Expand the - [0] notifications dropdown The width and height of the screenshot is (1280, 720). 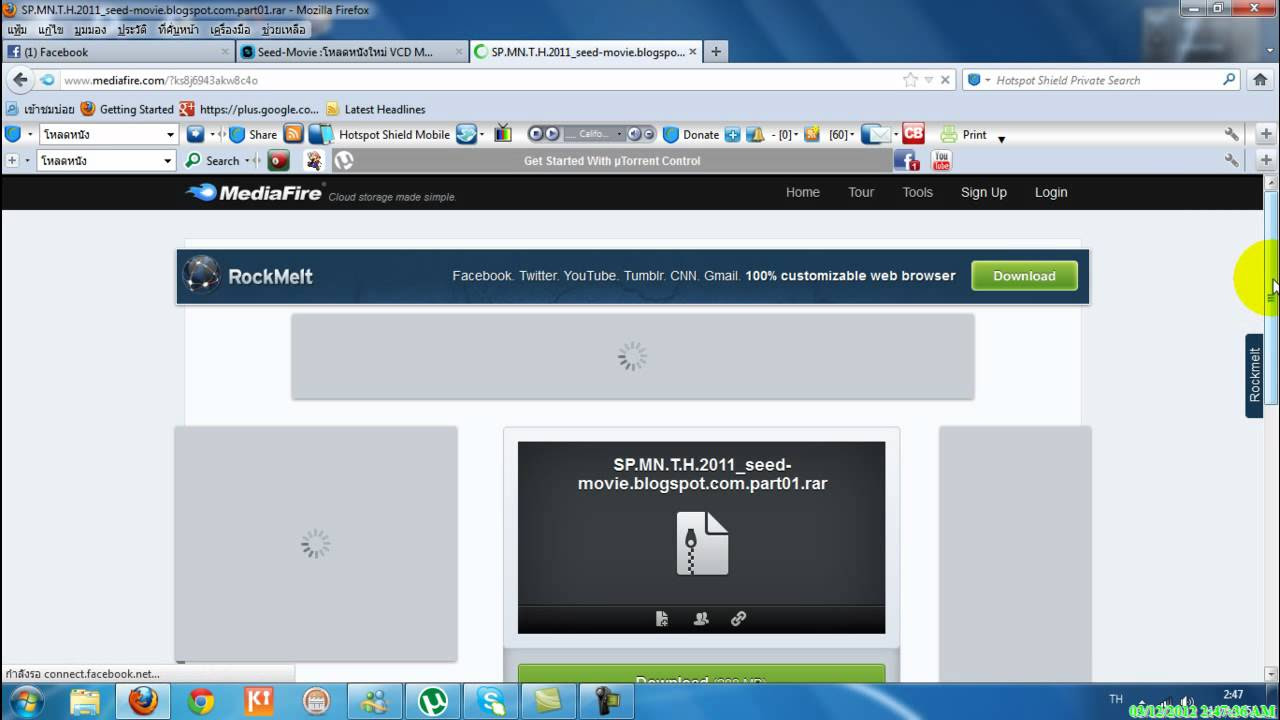click(x=796, y=134)
